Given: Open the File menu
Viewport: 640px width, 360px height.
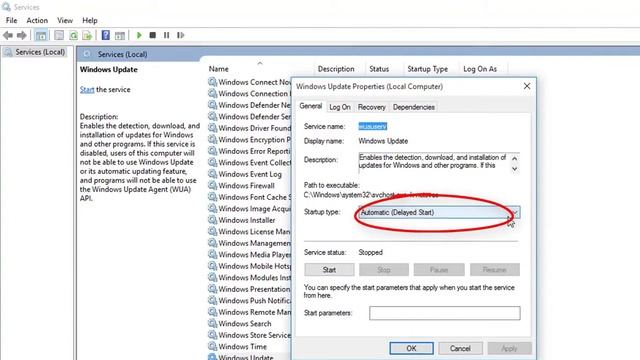Looking at the screenshot, I should 11,20.
